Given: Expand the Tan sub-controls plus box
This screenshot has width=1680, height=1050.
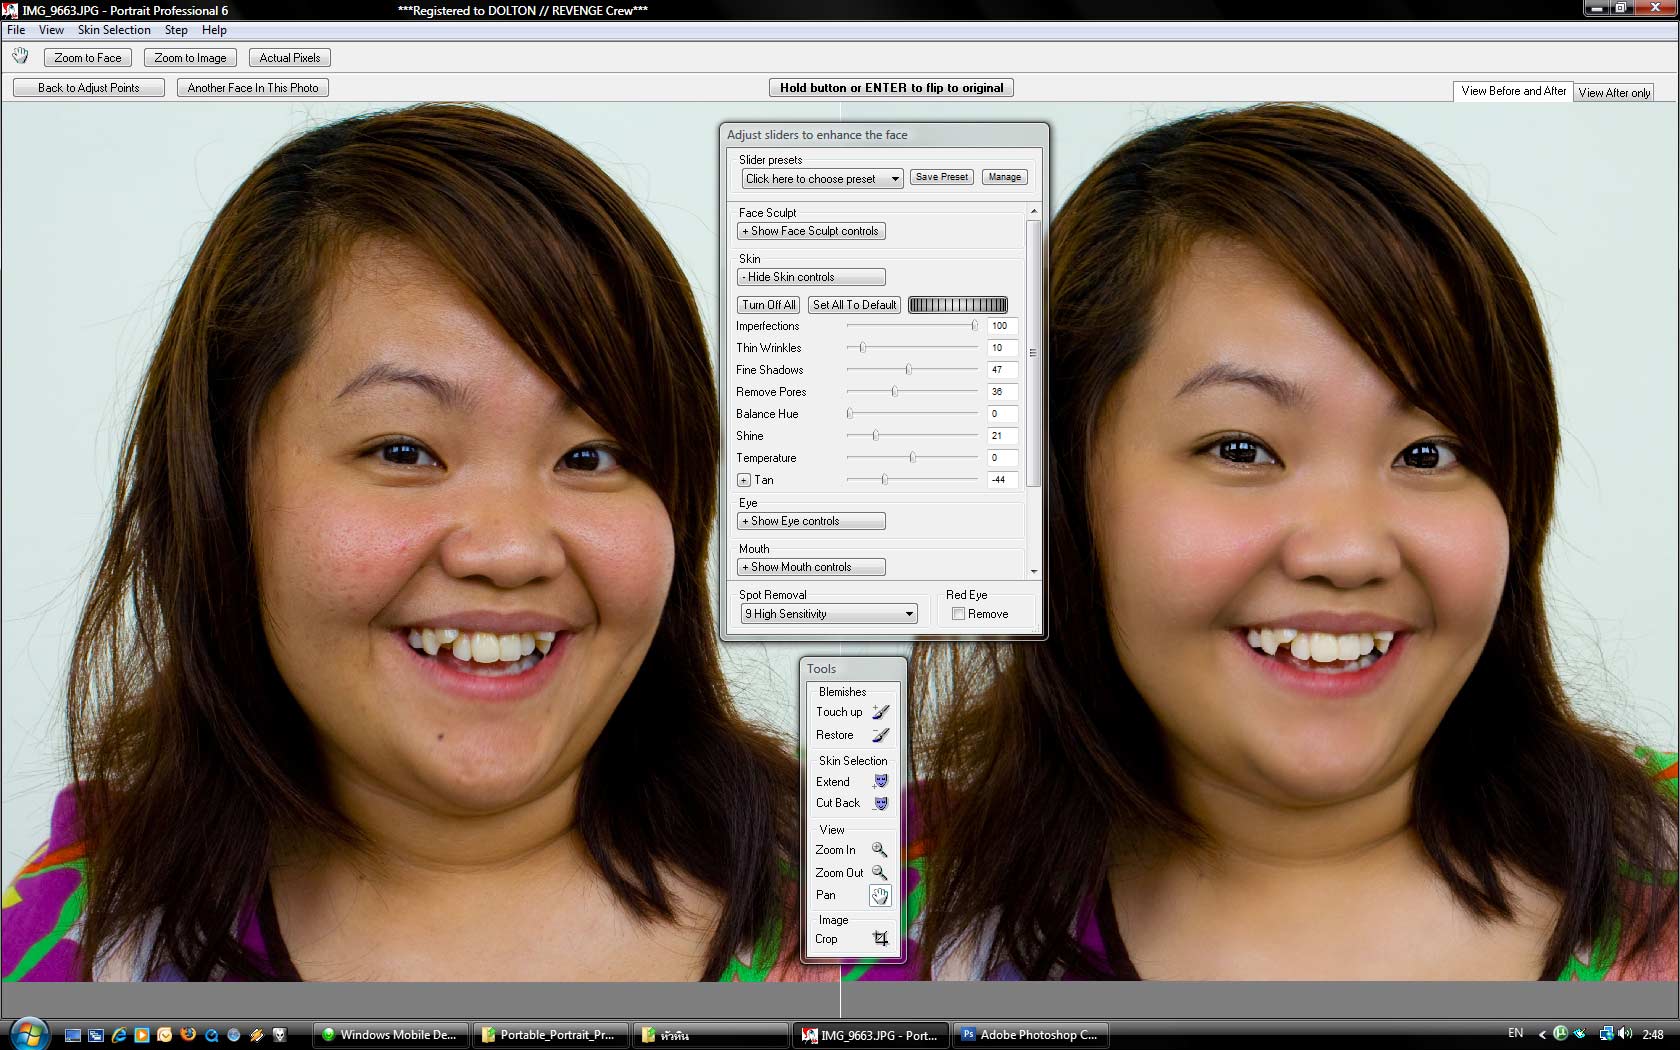Looking at the screenshot, I should tap(743, 480).
